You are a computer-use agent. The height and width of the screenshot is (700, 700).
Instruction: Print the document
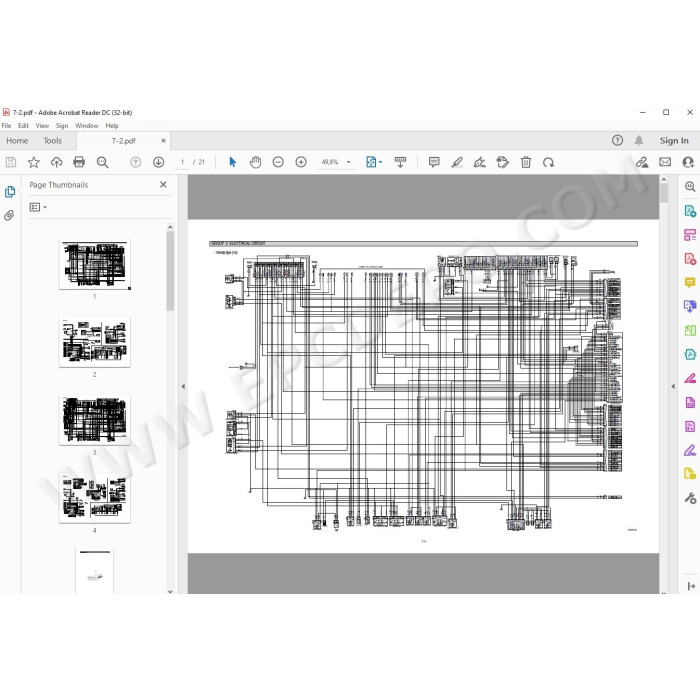pyautogui.click(x=79, y=162)
